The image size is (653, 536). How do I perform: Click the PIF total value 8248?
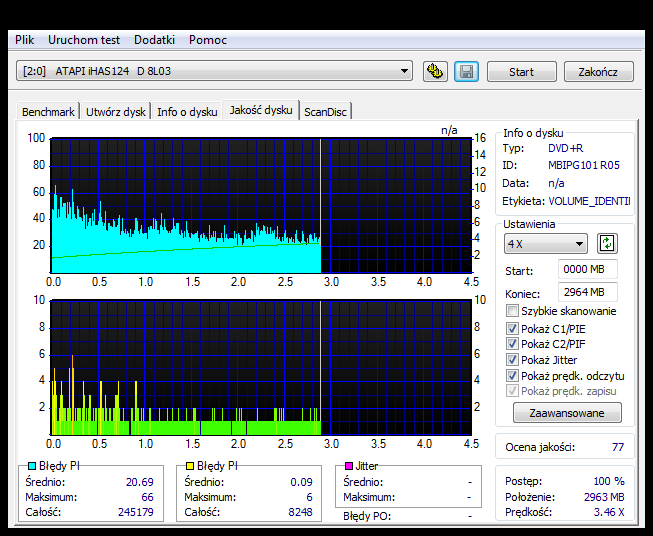[x=300, y=512]
